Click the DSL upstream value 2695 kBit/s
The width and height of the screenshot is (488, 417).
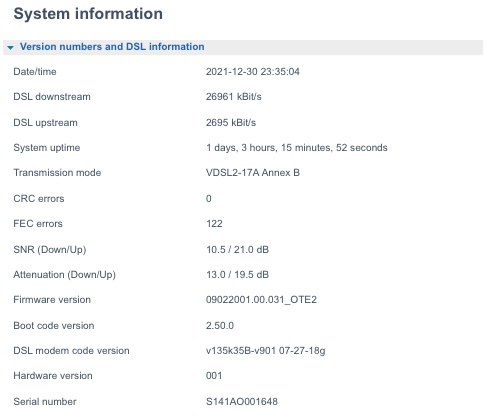click(x=231, y=123)
